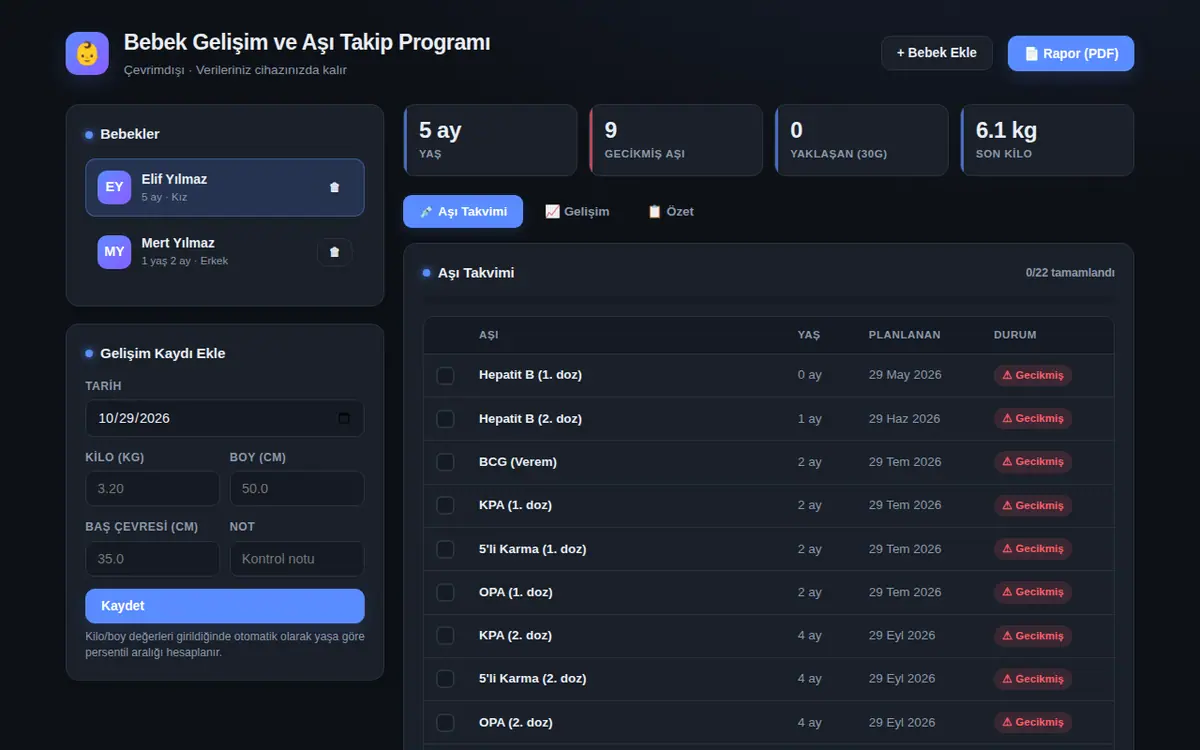Click the Boy (cm) input field

pyautogui.click(x=297, y=489)
